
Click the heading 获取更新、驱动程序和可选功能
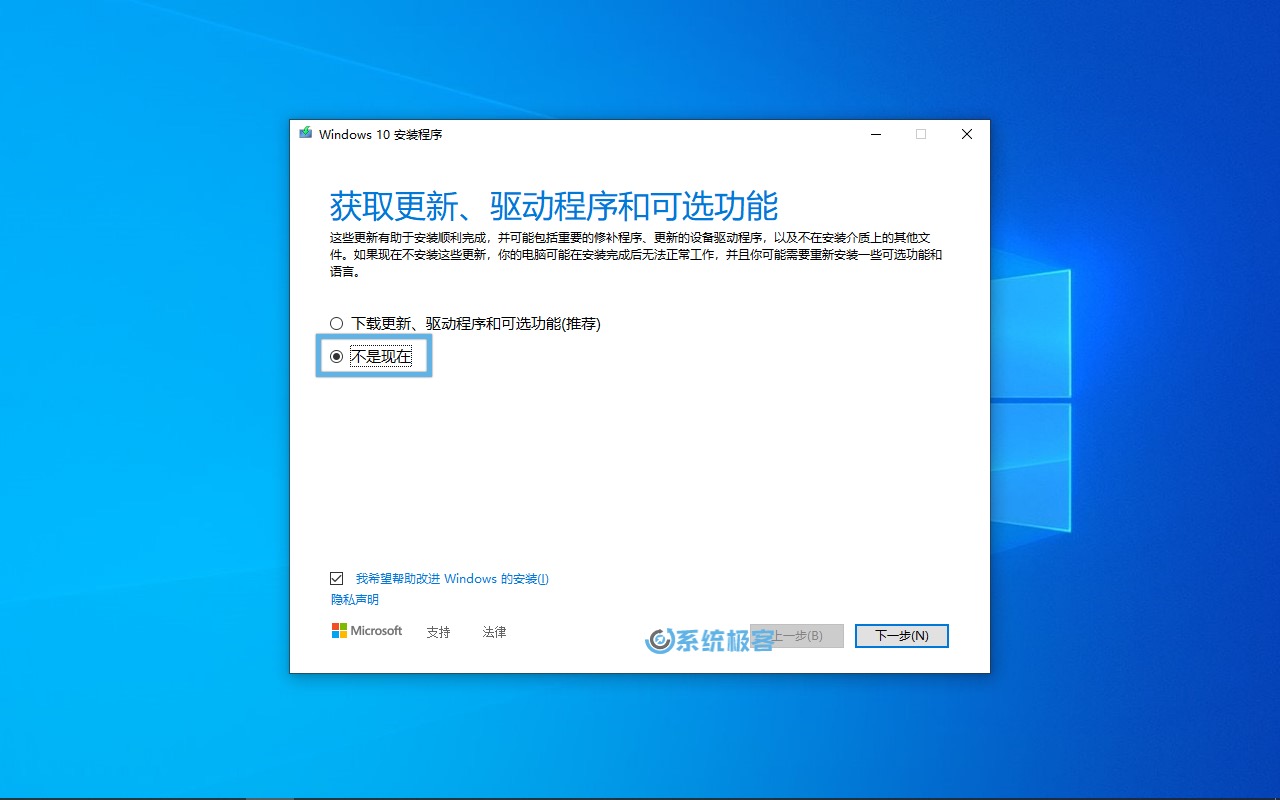coord(554,206)
